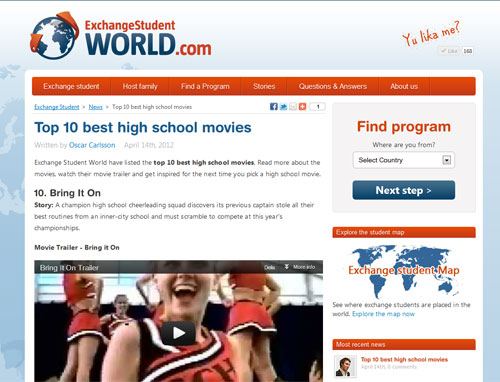This screenshot has height=382, width=500.
Task: Click the Bring It On Trailer video title
Action: pos(69,268)
